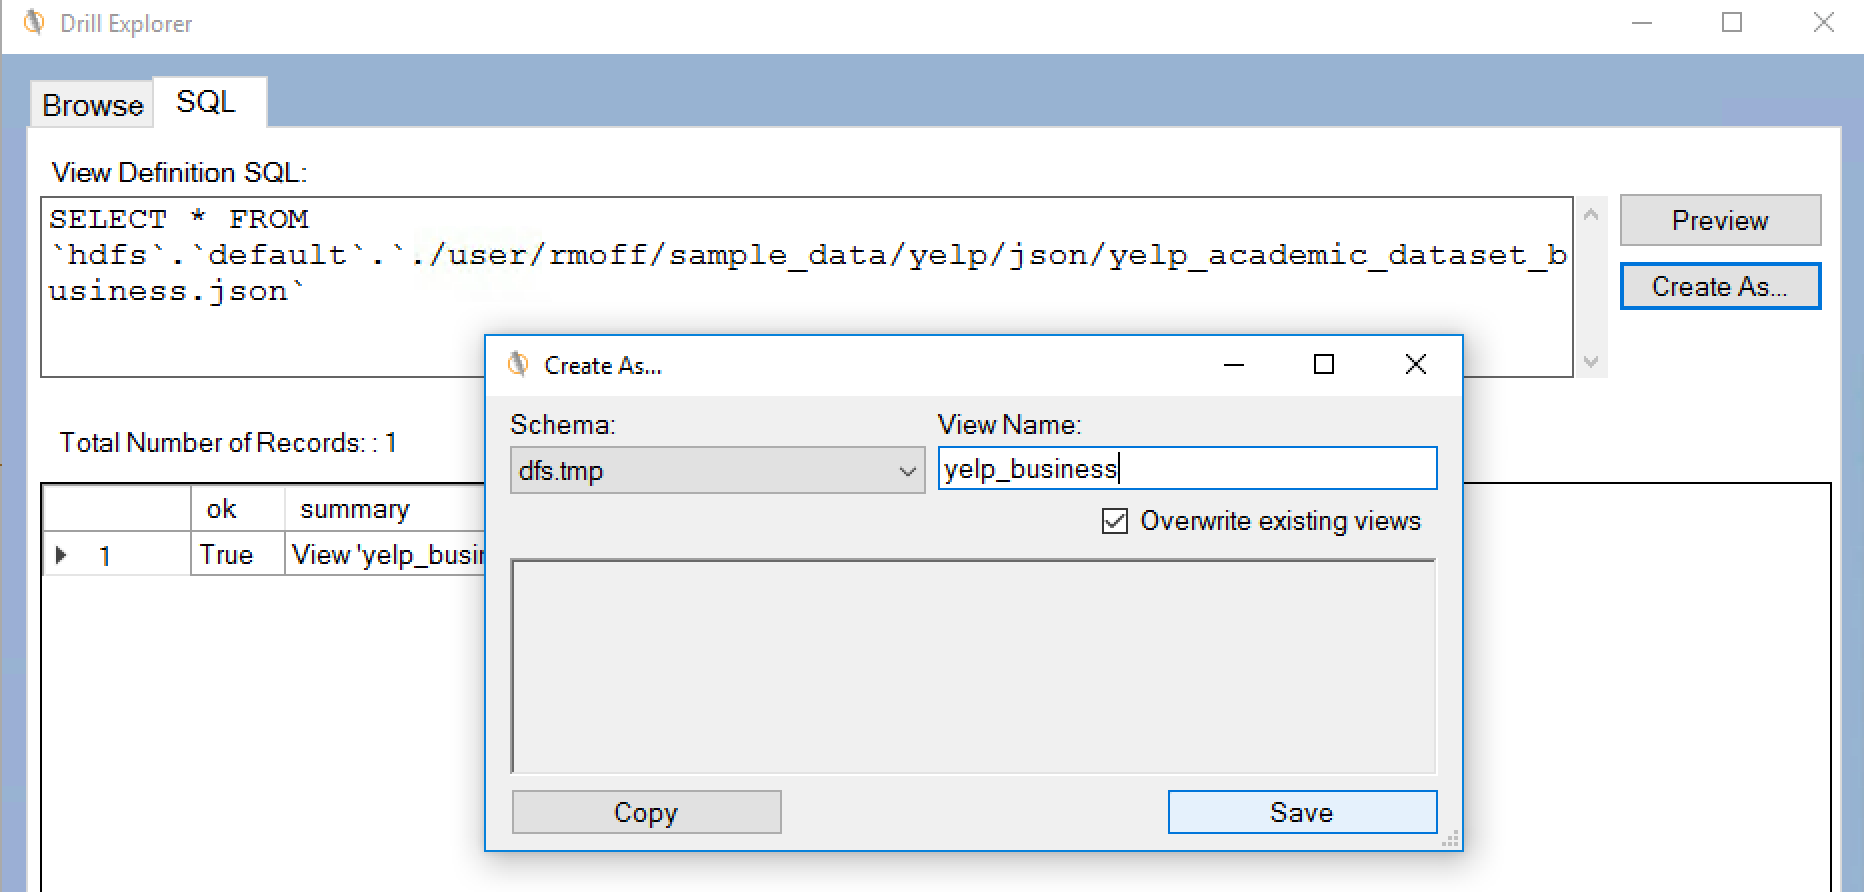1864x892 pixels.
Task: Toggle Overwrite existing views checkbox
Action: [x=1114, y=521]
